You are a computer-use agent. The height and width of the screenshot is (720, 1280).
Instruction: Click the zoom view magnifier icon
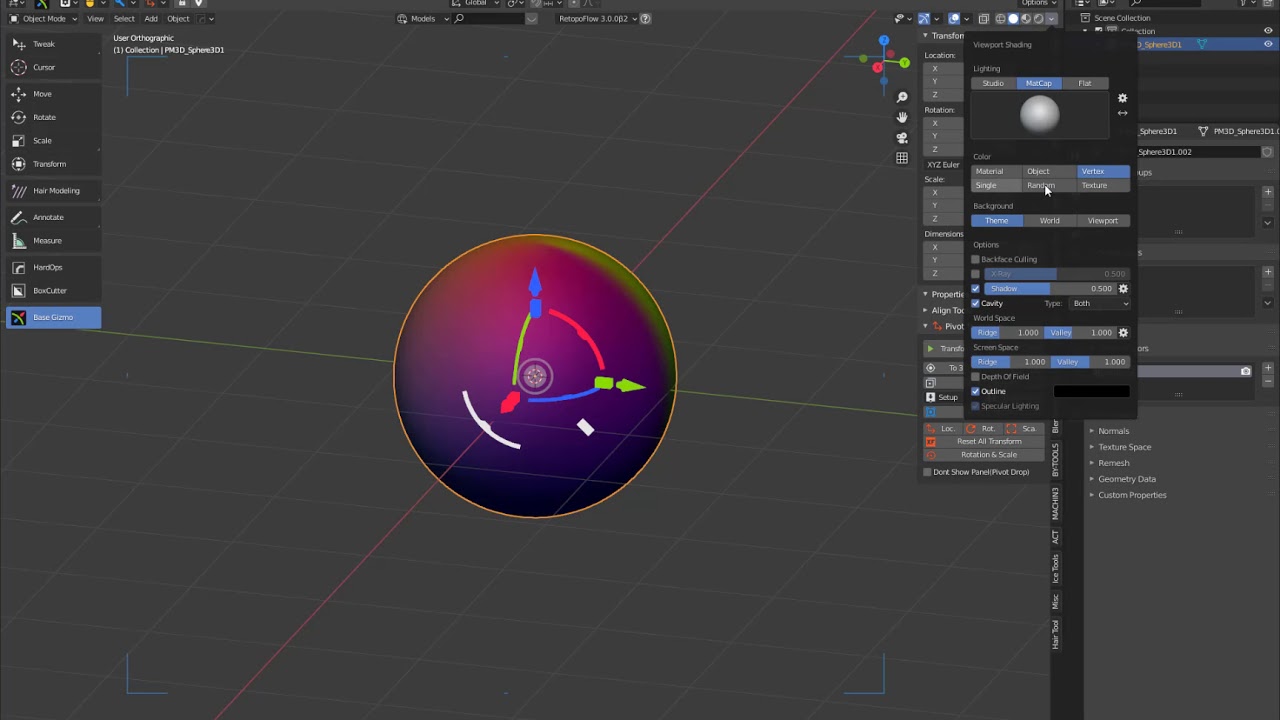click(902, 97)
